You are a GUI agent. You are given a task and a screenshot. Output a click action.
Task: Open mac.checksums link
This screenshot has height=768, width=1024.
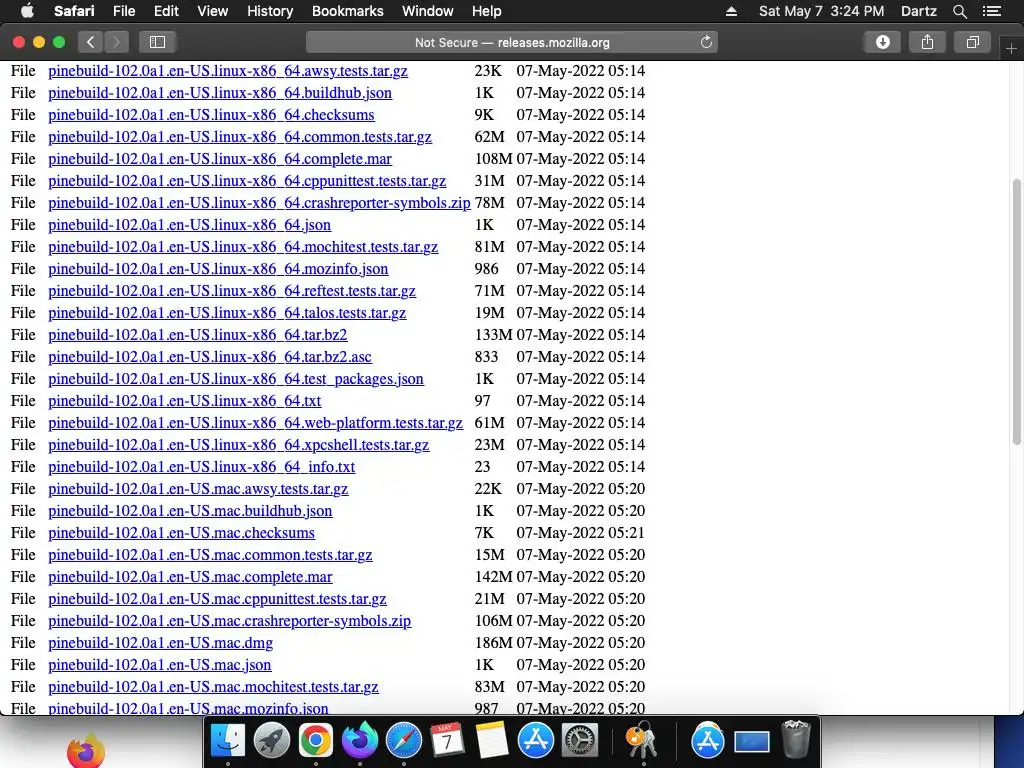pyautogui.click(x=182, y=533)
